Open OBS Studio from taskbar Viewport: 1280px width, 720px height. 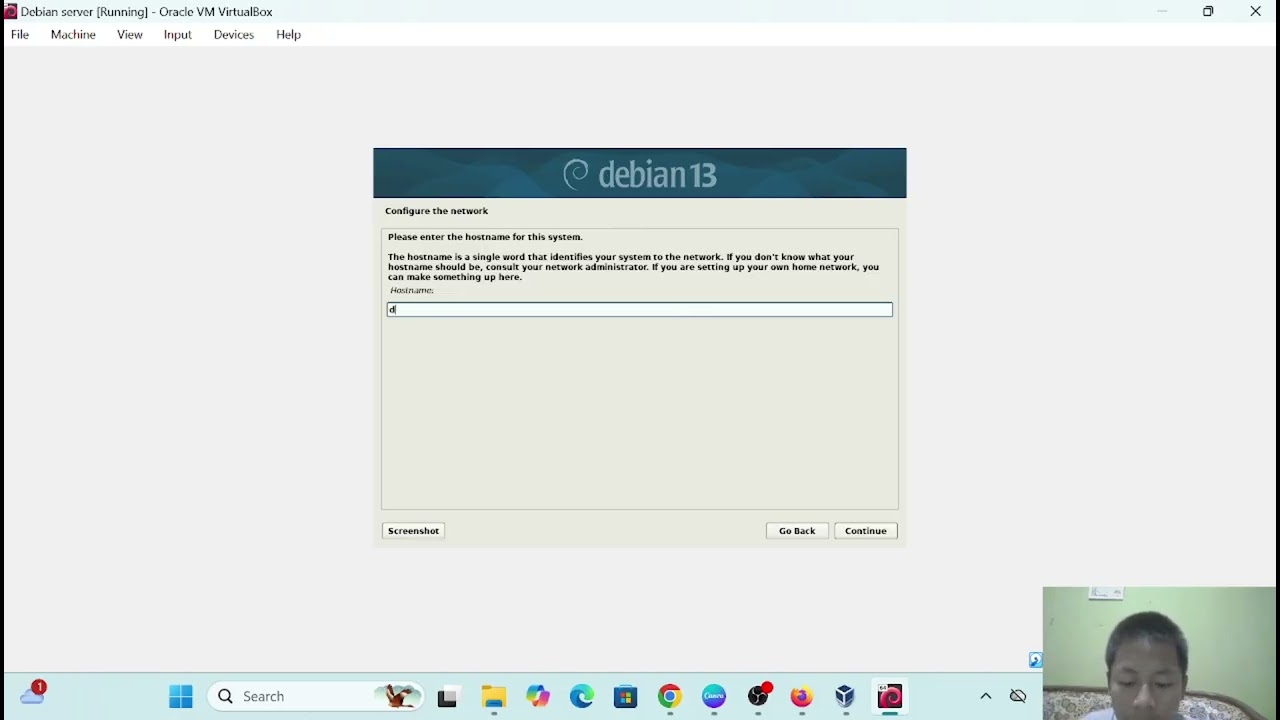[x=759, y=696]
